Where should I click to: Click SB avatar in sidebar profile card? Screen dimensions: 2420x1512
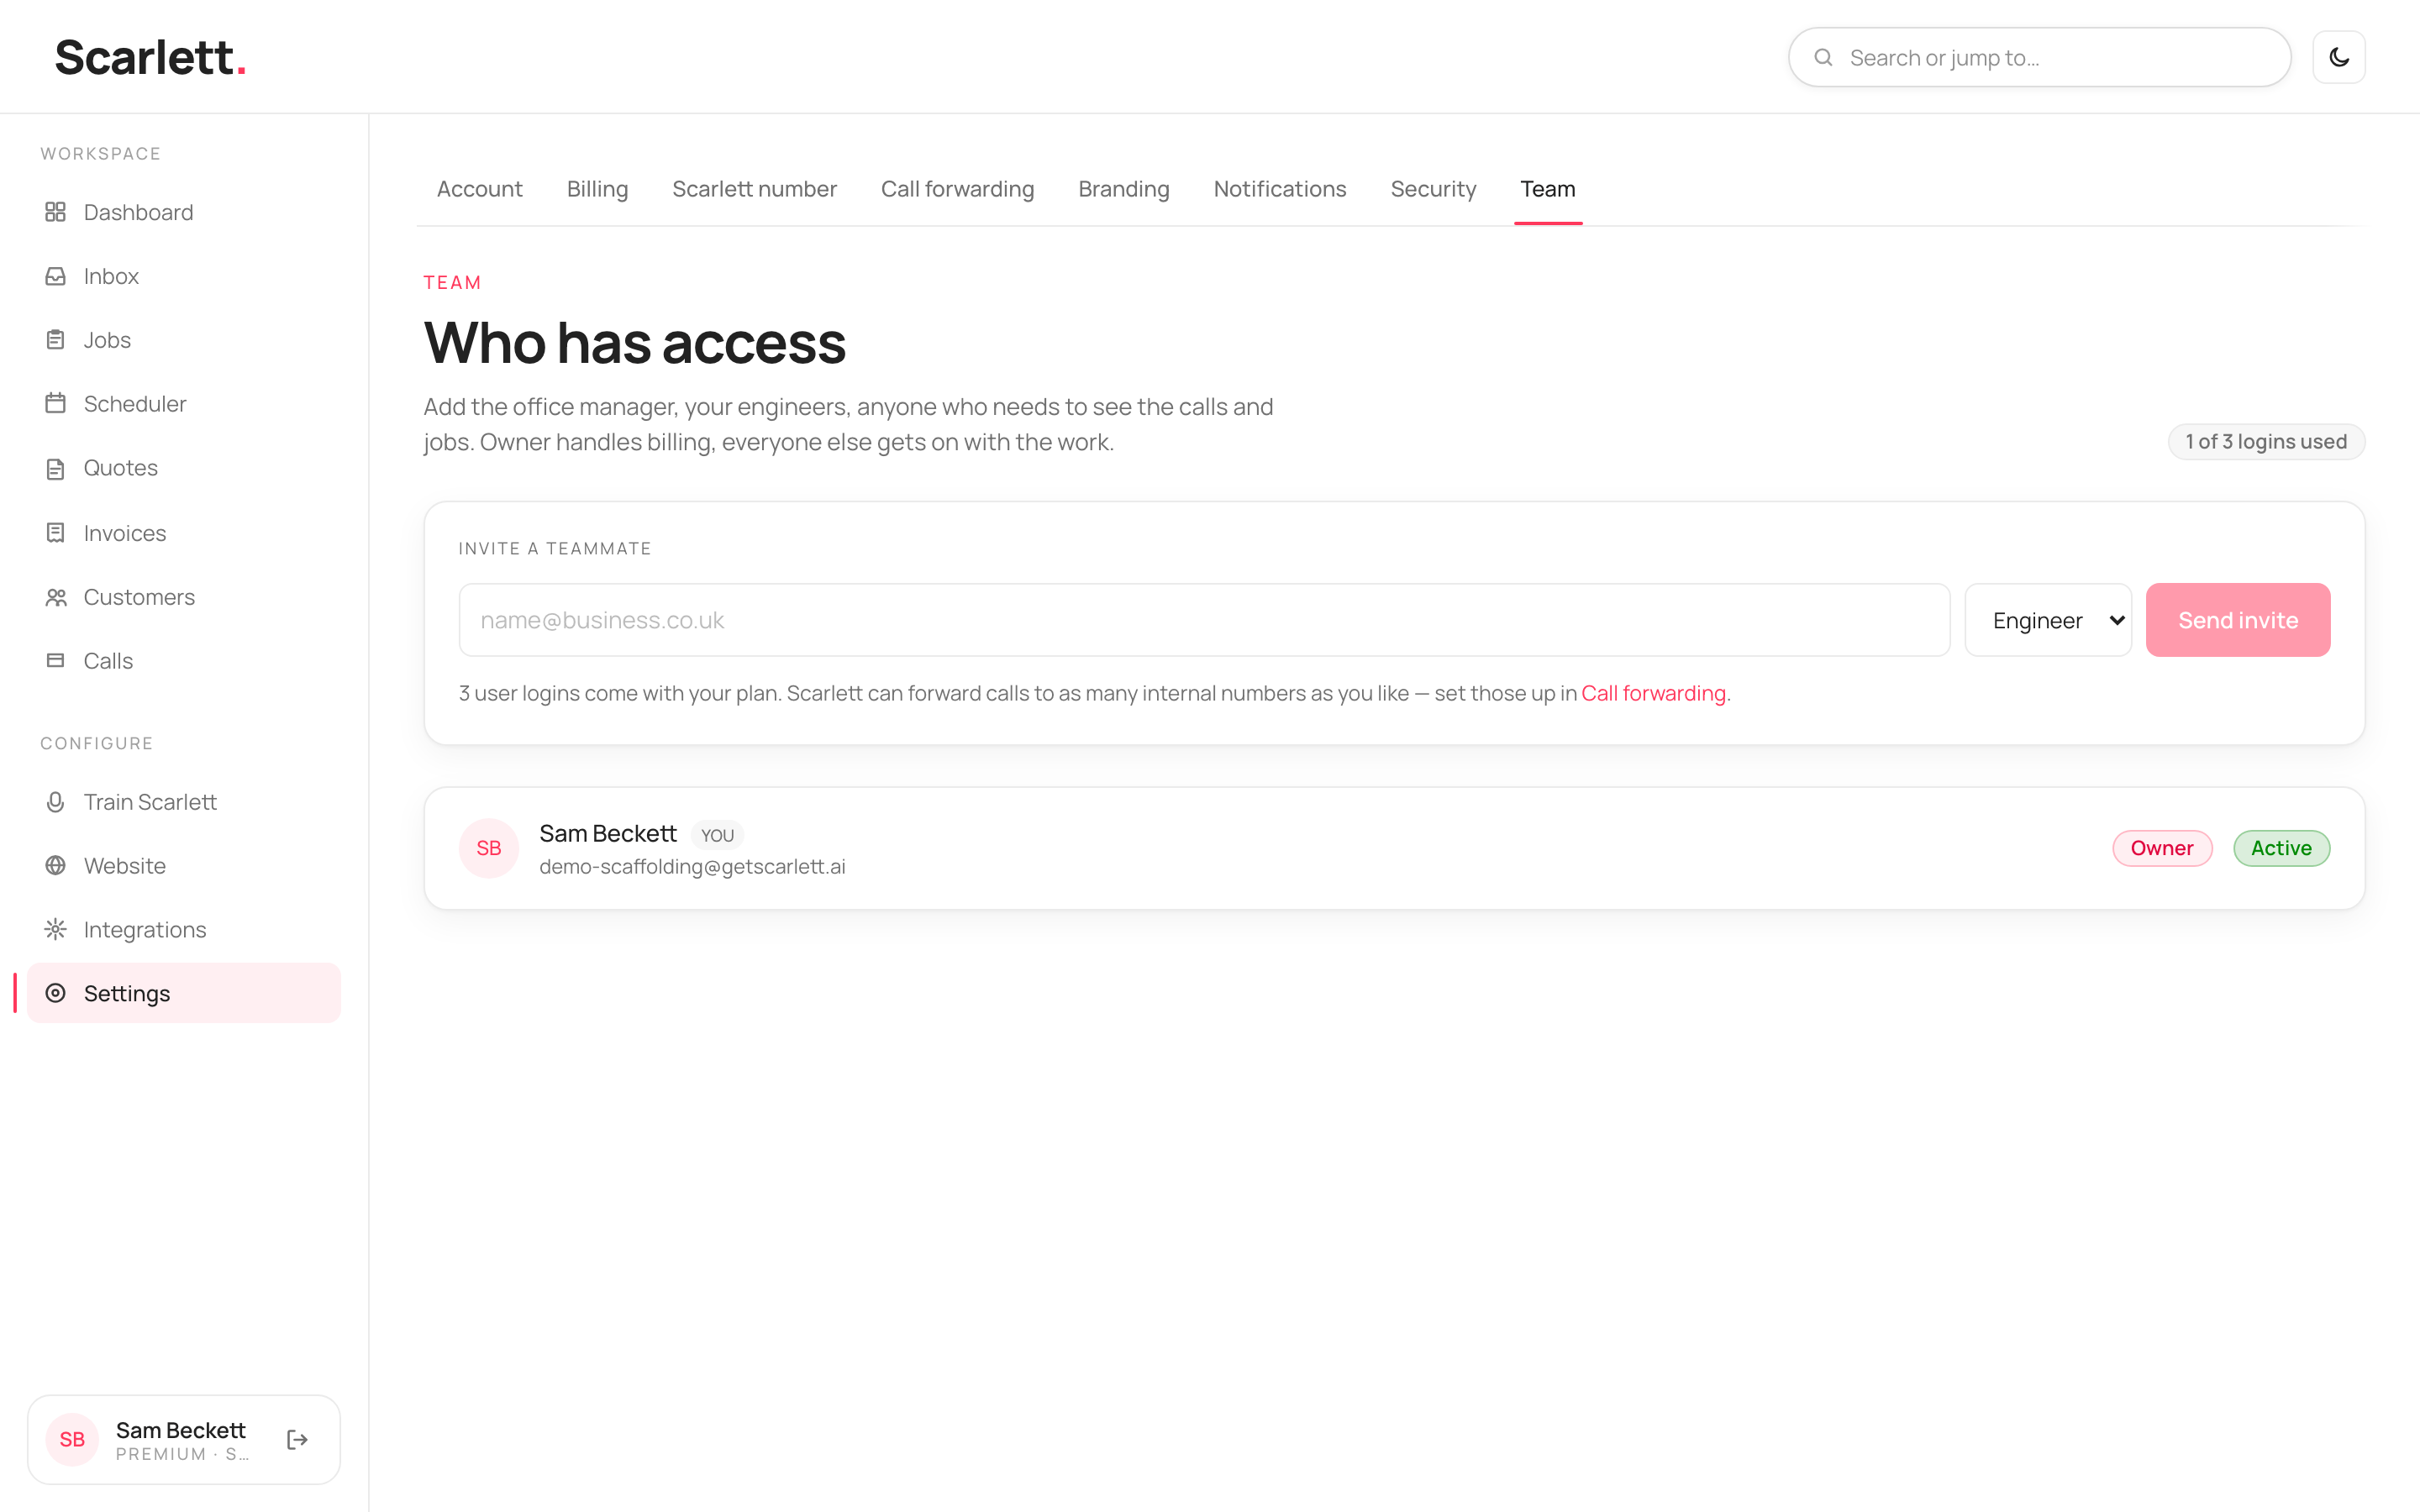[72, 1439]
